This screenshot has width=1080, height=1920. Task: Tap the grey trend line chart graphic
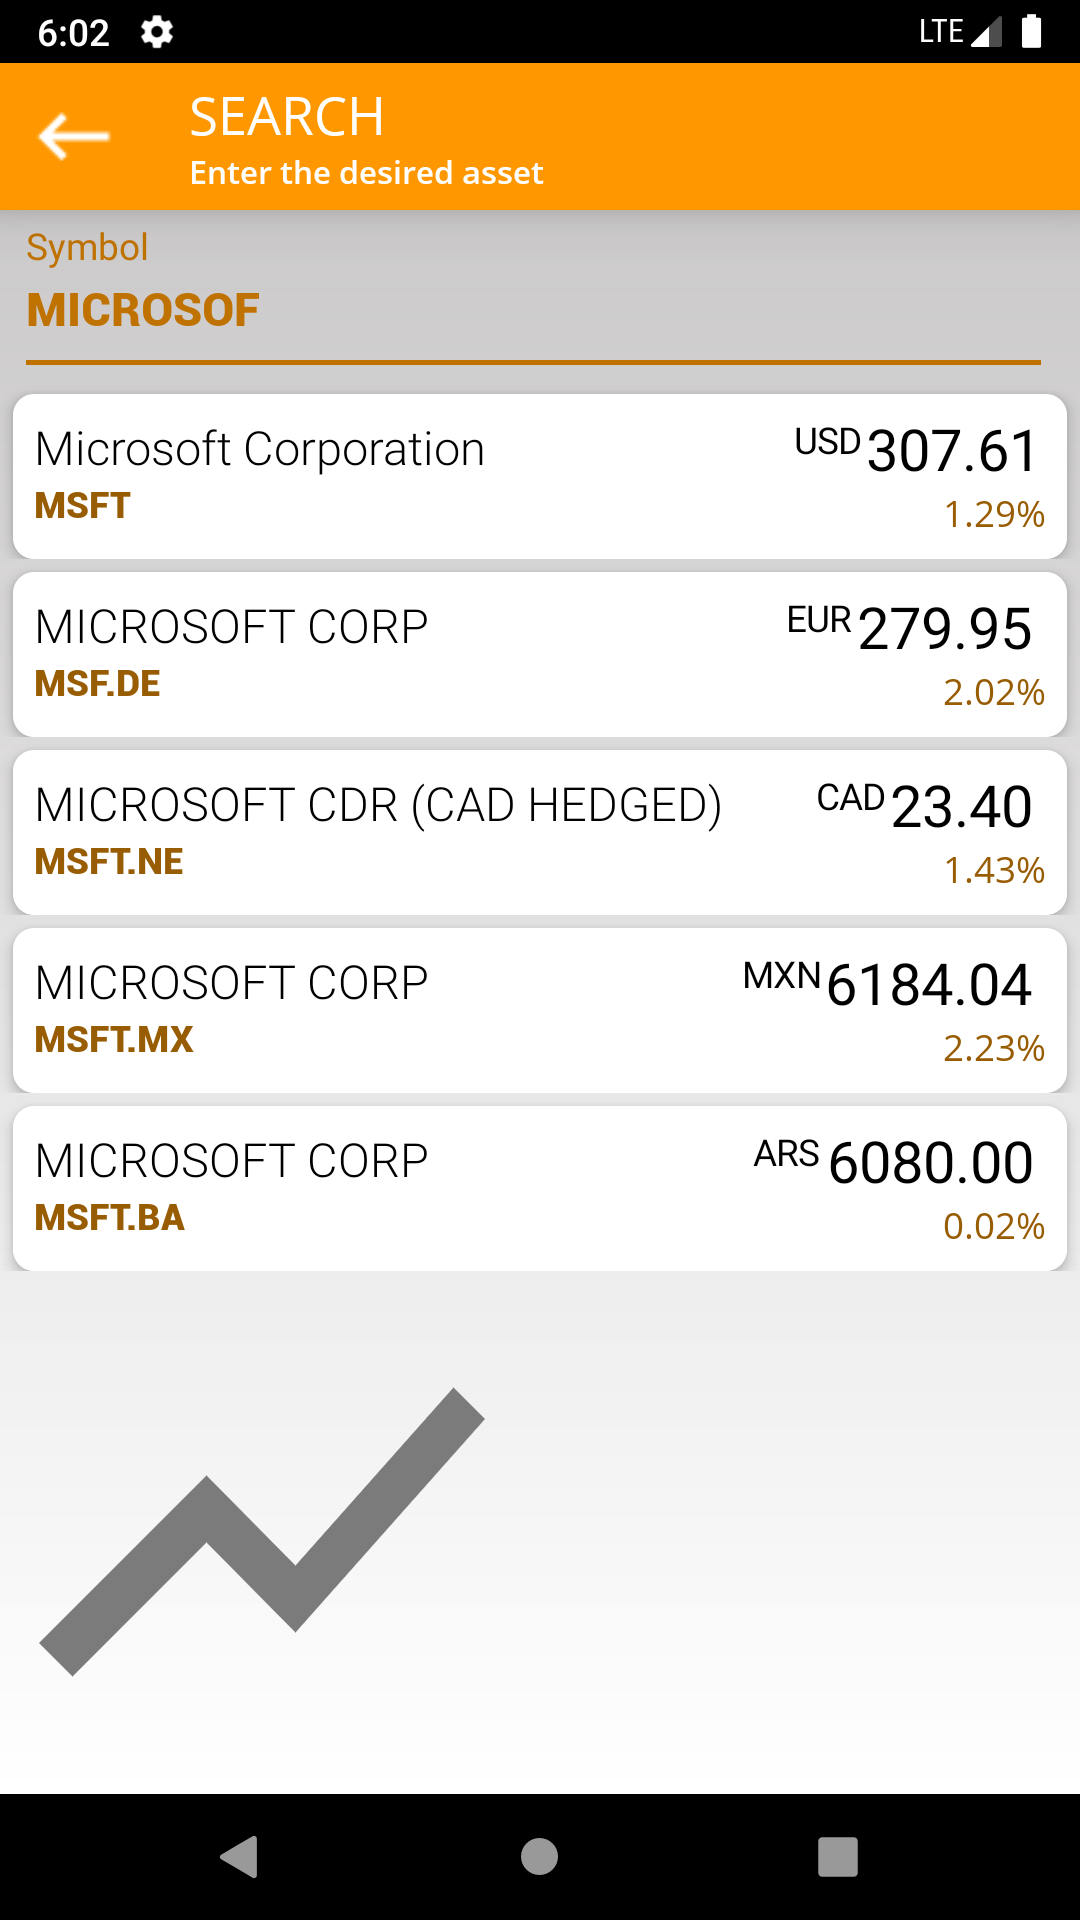(x=262, y=1531)
